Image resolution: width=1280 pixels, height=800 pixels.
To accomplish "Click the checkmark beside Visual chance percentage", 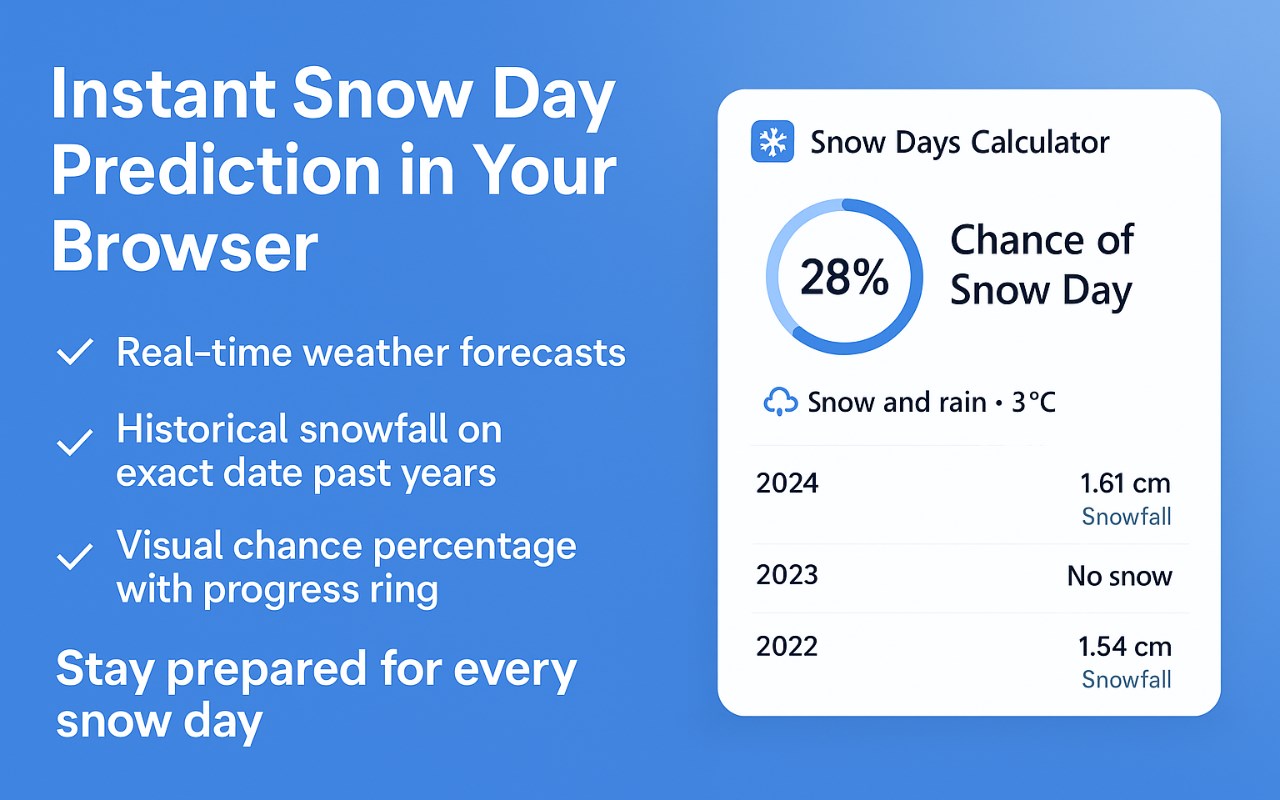I will 75,557.
